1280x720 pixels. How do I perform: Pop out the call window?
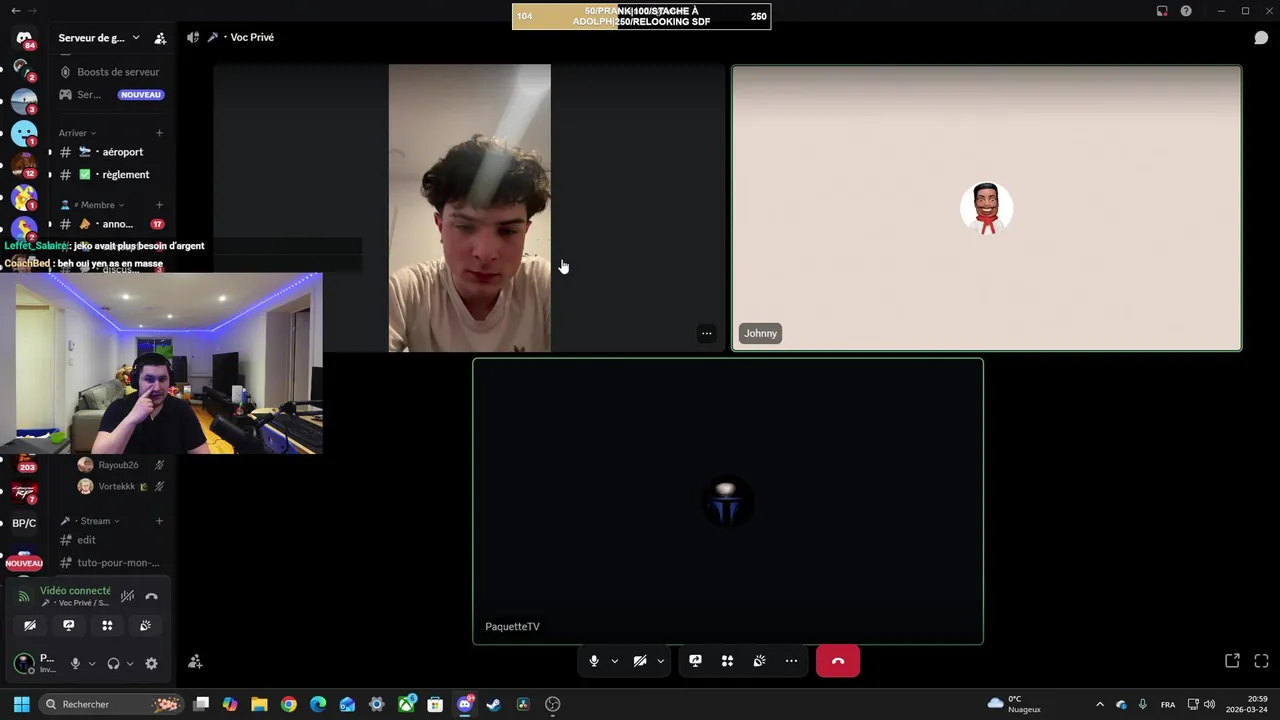pyautogui.click(x=1232, y=661)
